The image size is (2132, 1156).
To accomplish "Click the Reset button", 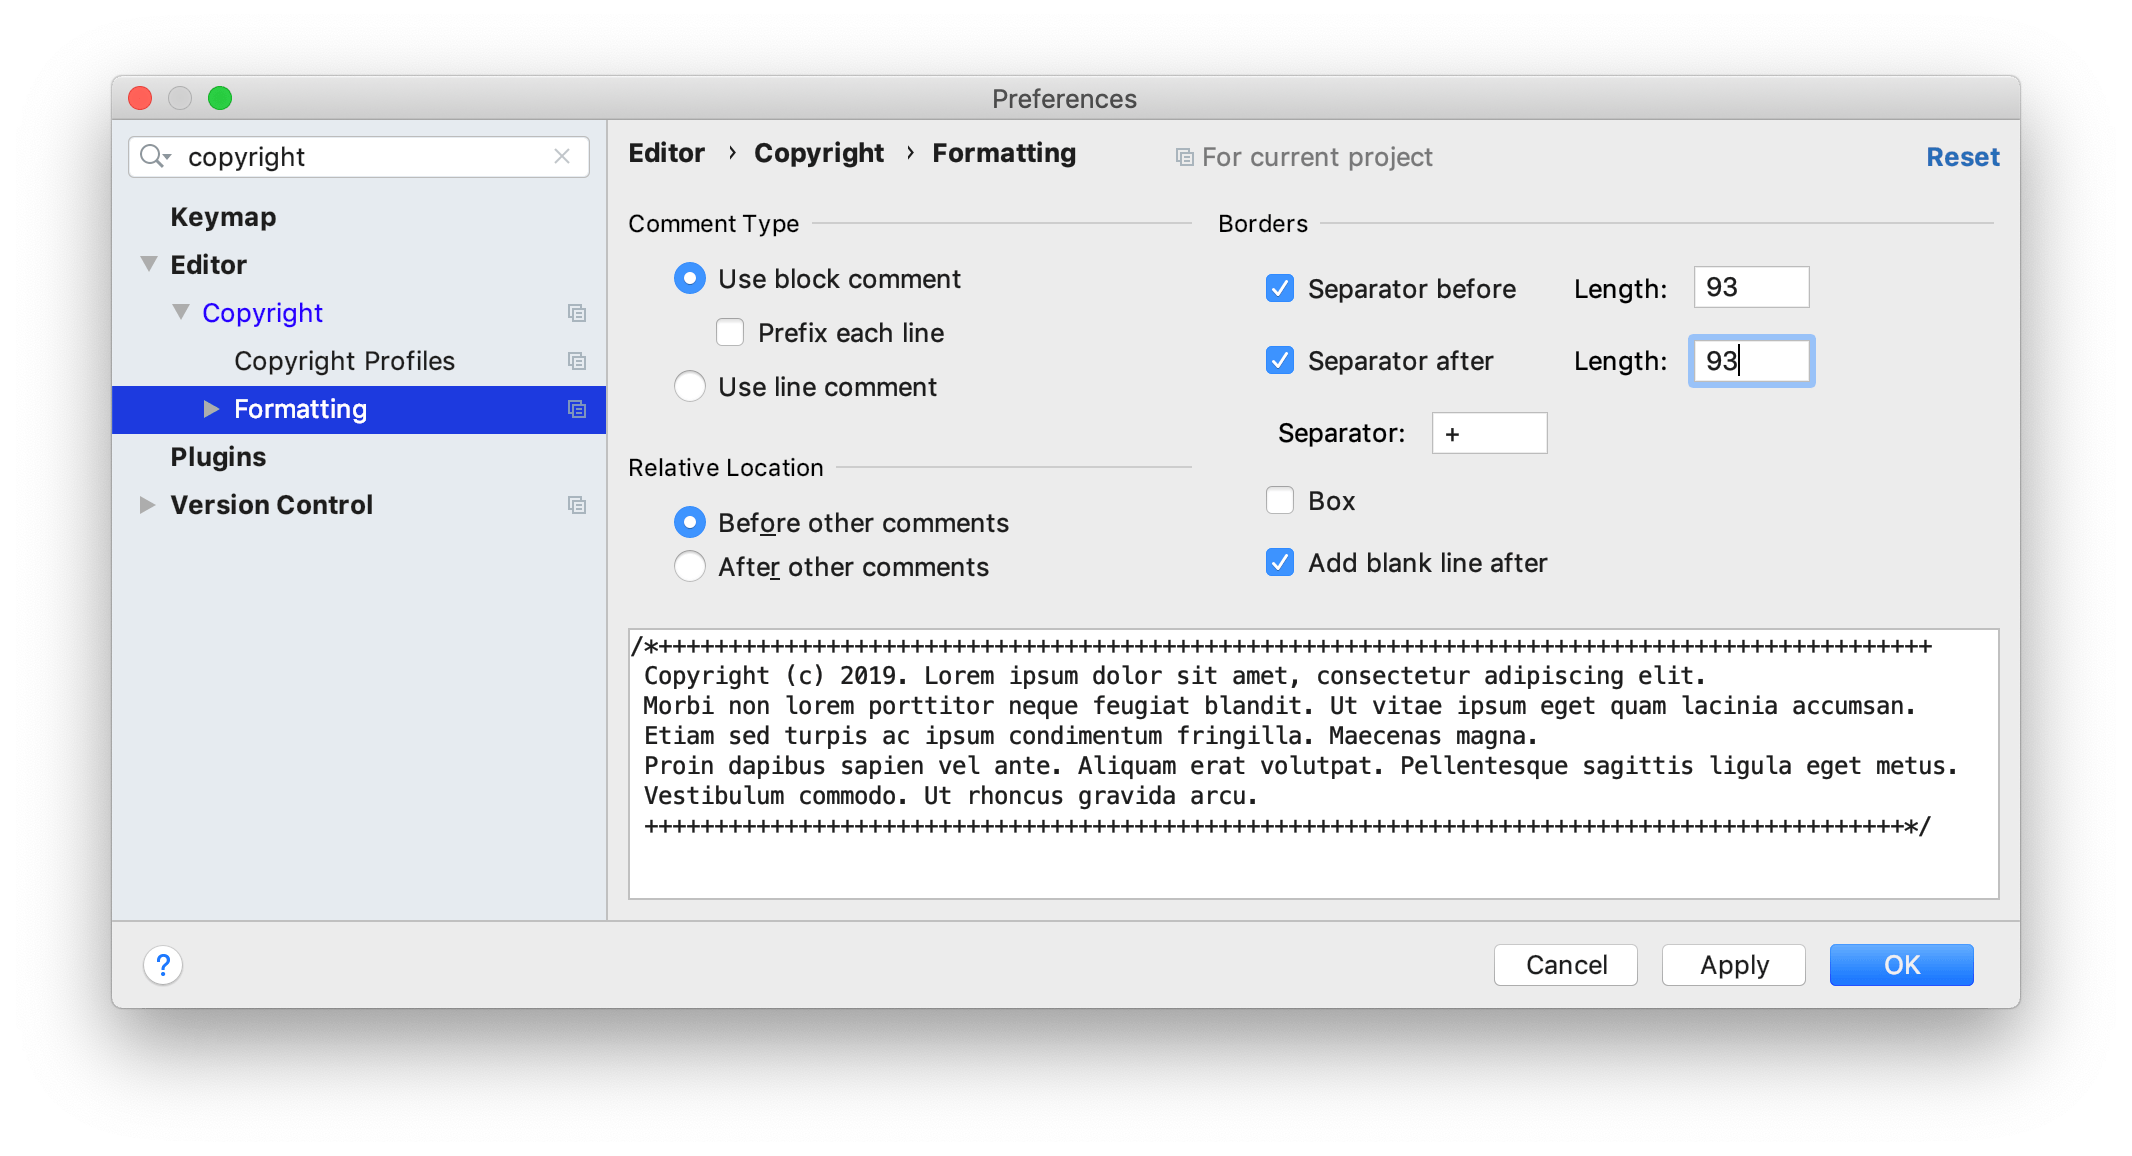I will [x=1965, y=157].
